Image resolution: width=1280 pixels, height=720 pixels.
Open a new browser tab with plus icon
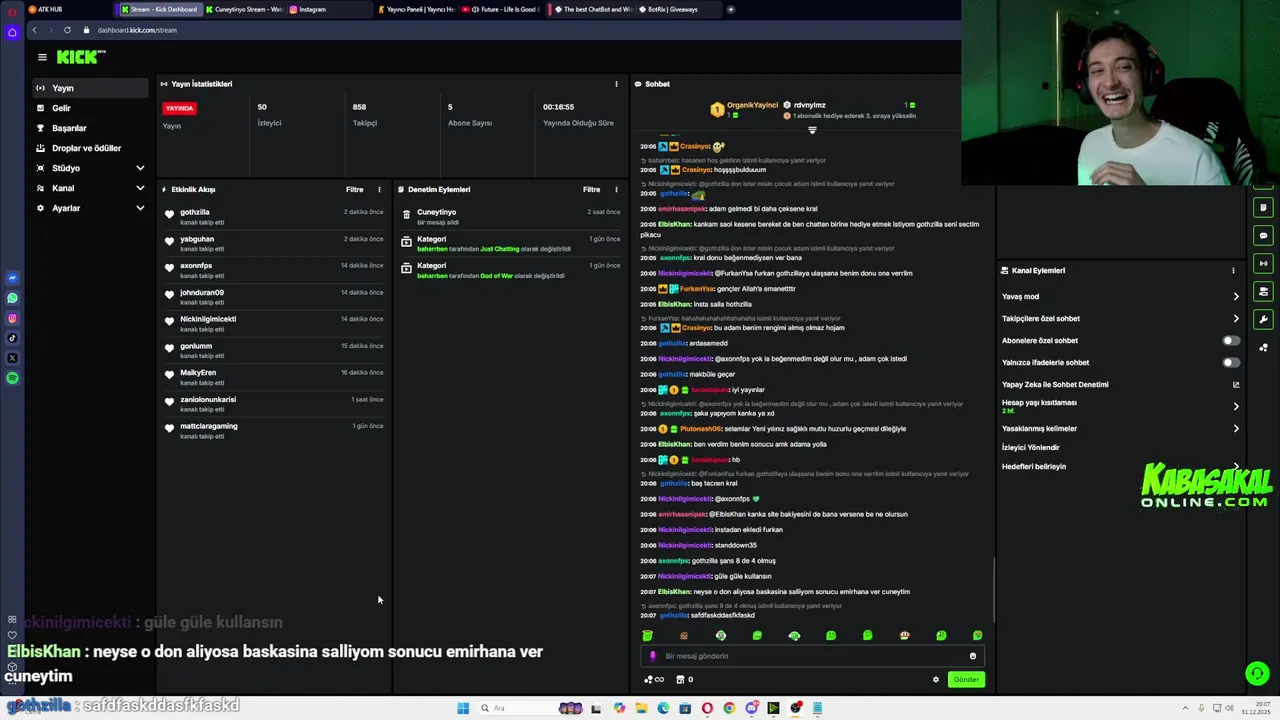(731, 9)
